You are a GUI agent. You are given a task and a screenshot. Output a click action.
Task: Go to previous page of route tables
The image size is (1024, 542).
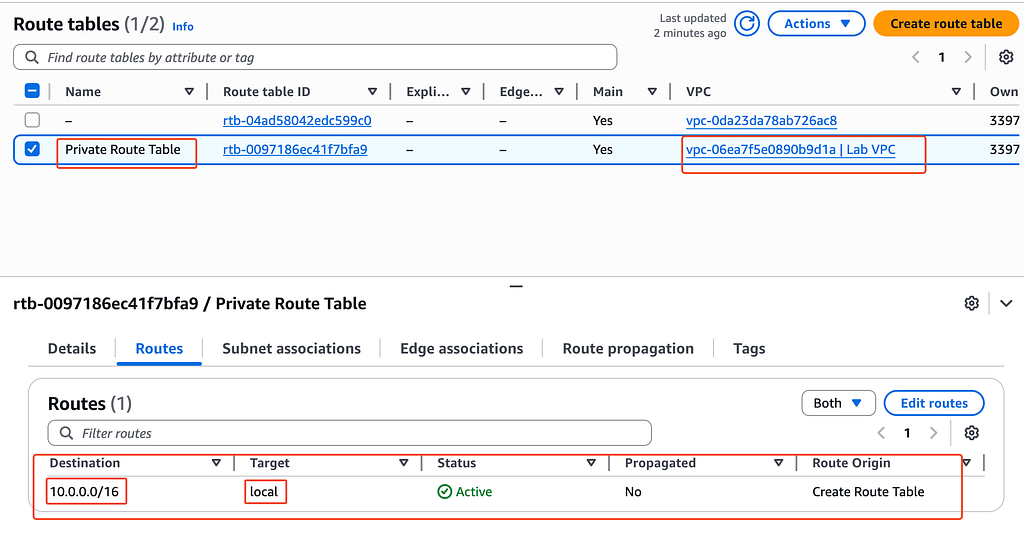pos(916,57)
